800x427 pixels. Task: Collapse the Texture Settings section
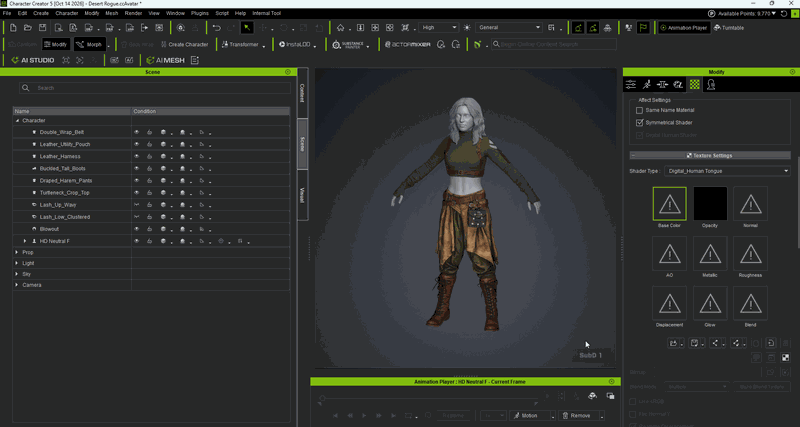pyautogui.click(x=633, y=156)
